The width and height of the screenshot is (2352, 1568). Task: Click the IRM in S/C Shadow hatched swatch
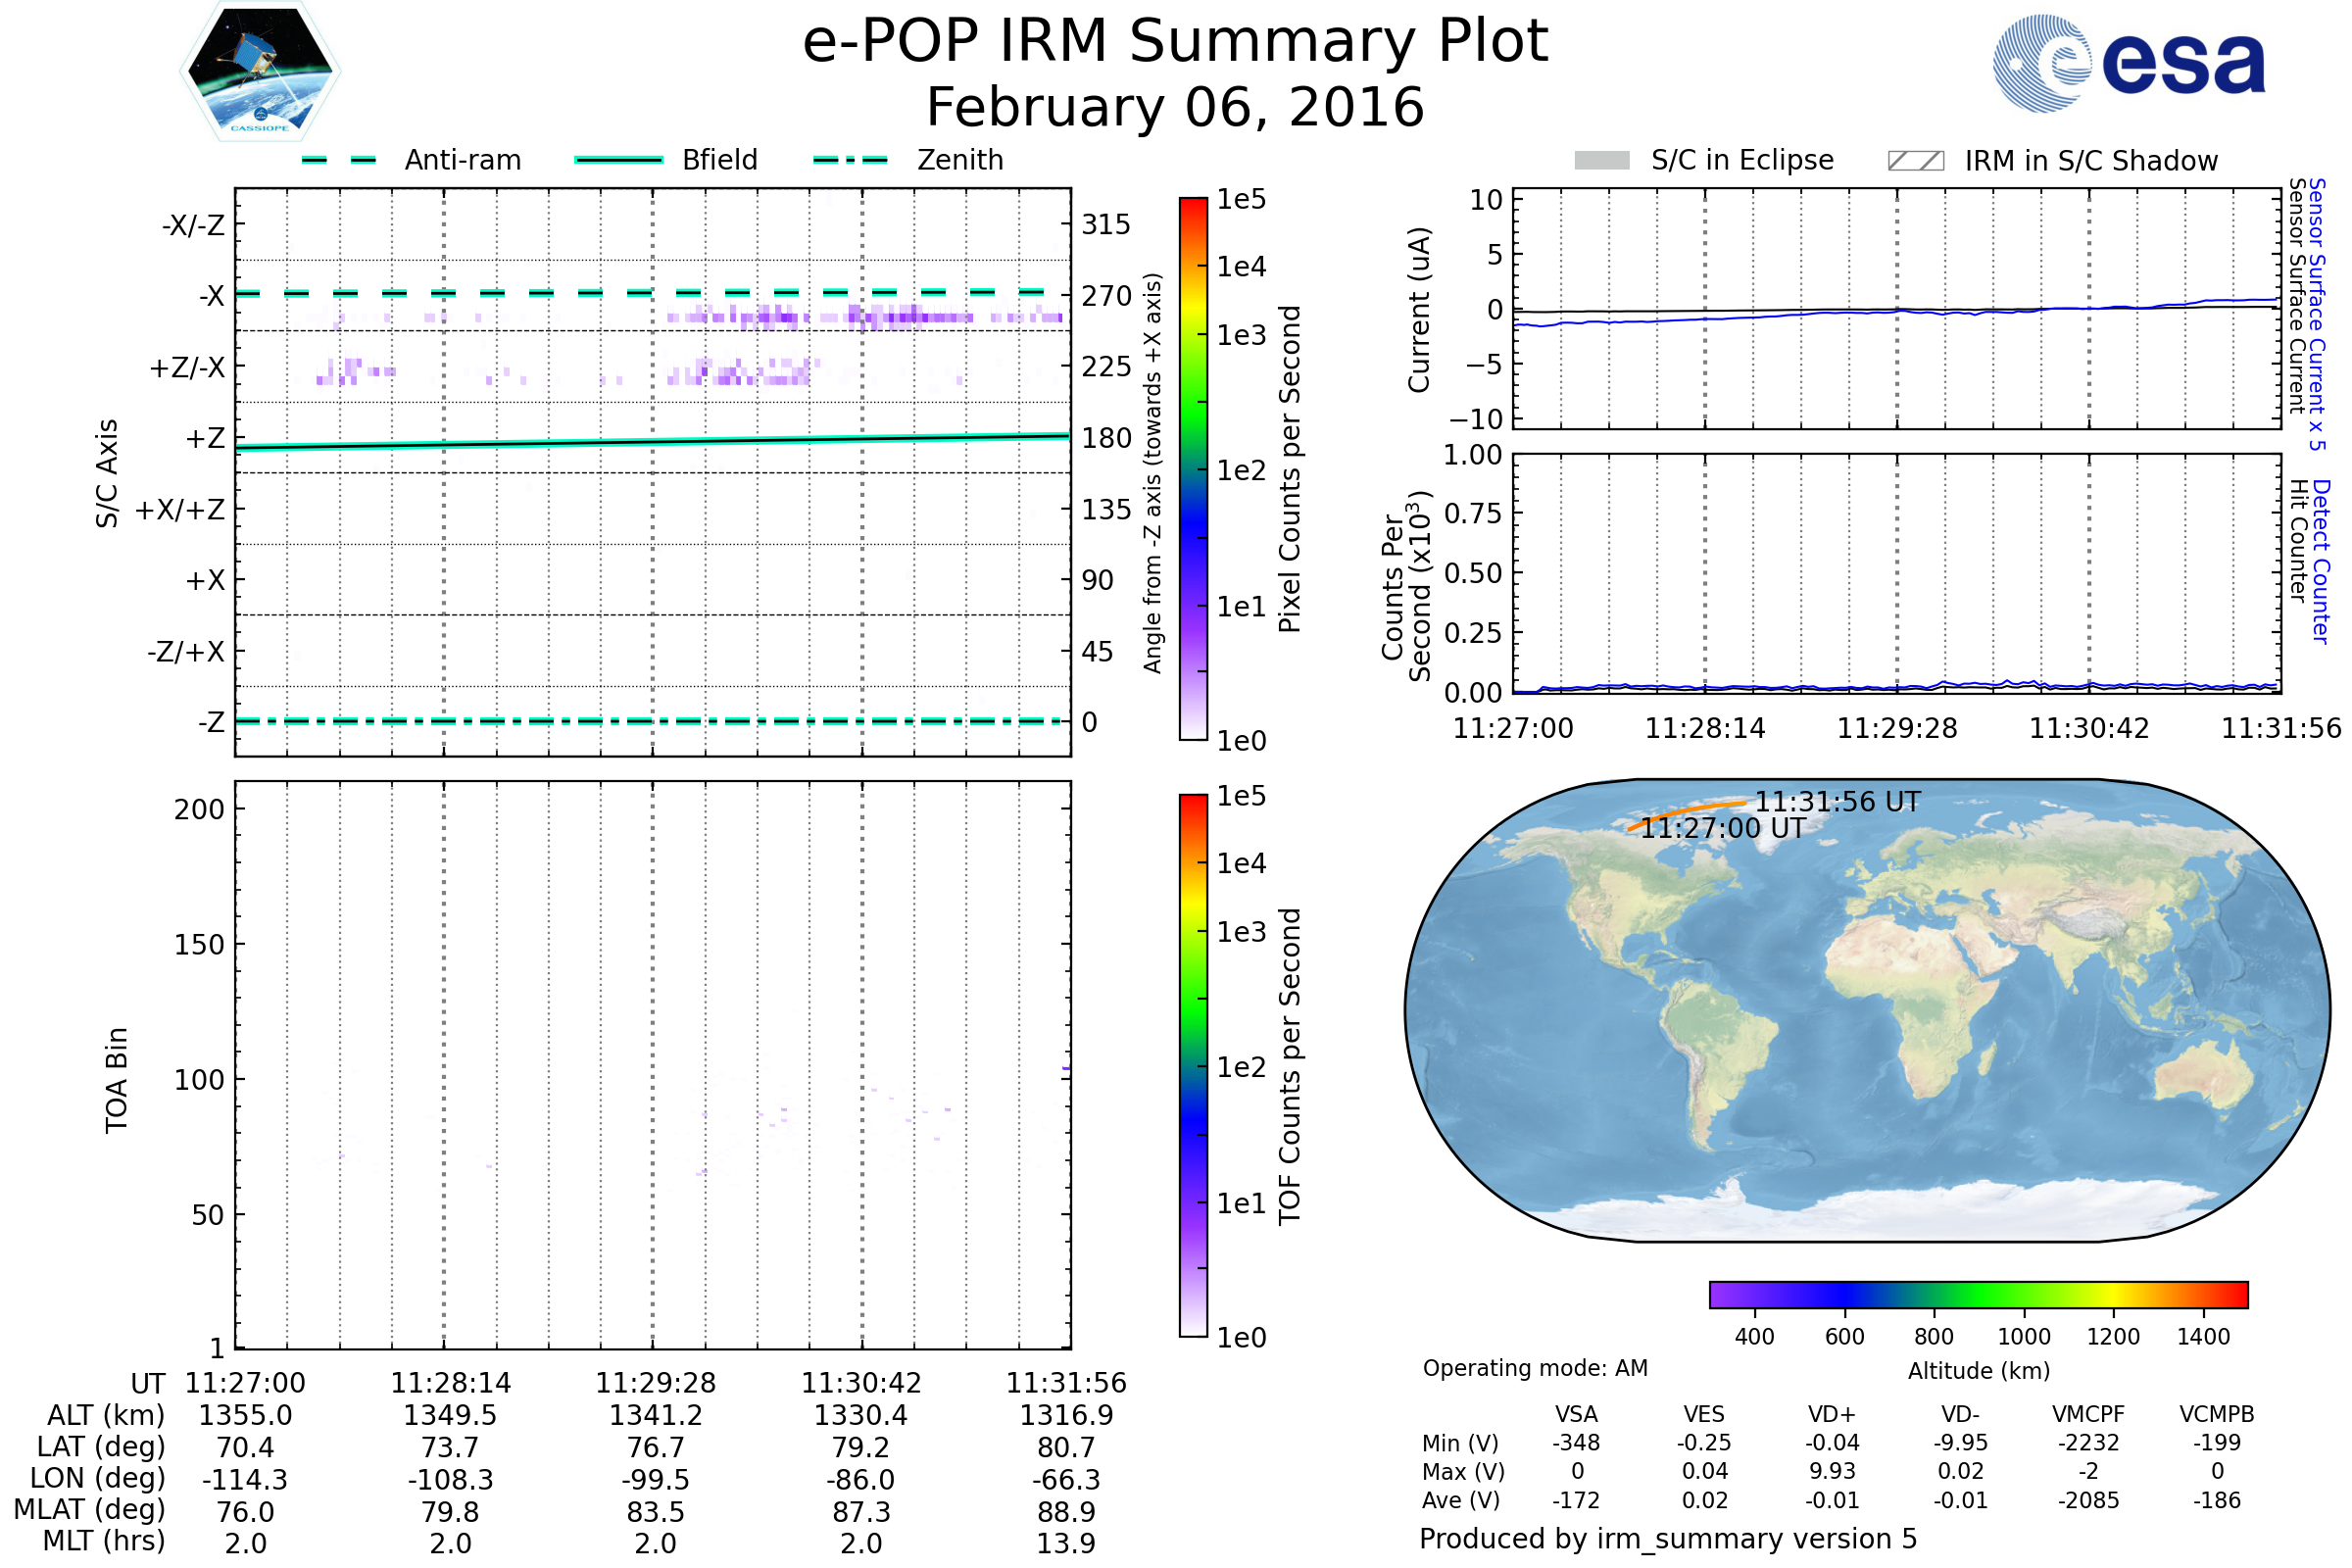click(1915, 161)
